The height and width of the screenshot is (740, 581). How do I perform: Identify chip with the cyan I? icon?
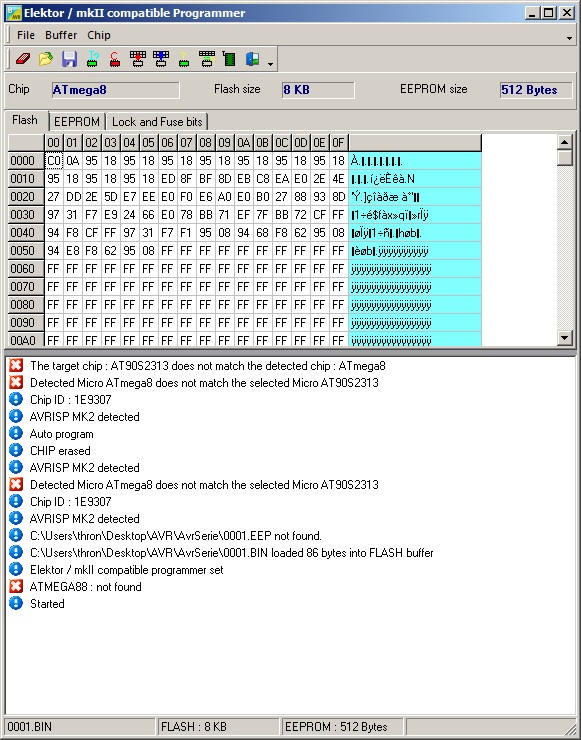pos(92,59)
